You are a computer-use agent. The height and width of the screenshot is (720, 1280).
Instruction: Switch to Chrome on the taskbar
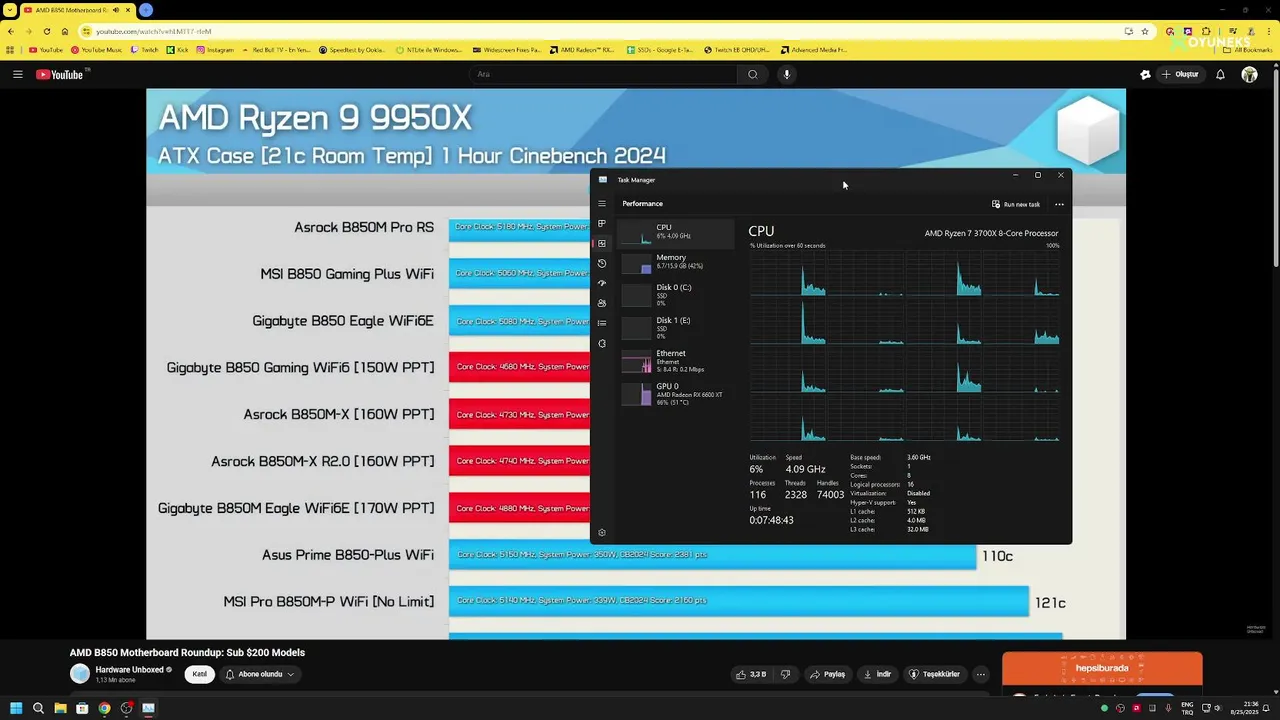pos(104,708)
